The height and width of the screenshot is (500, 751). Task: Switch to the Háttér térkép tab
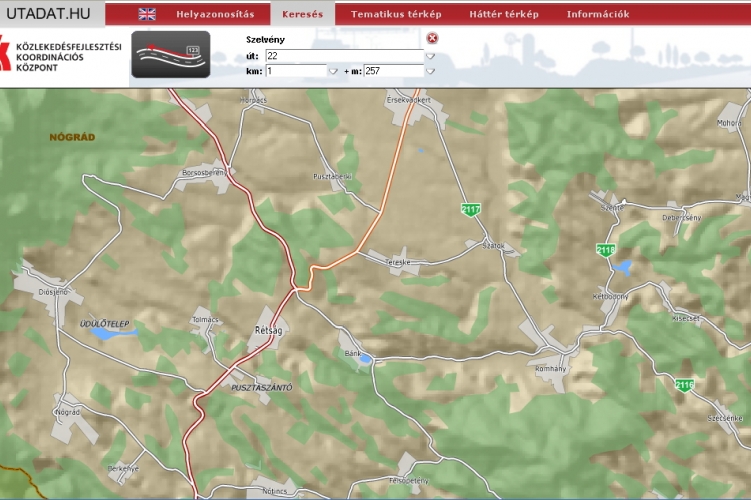click(504, 14)
